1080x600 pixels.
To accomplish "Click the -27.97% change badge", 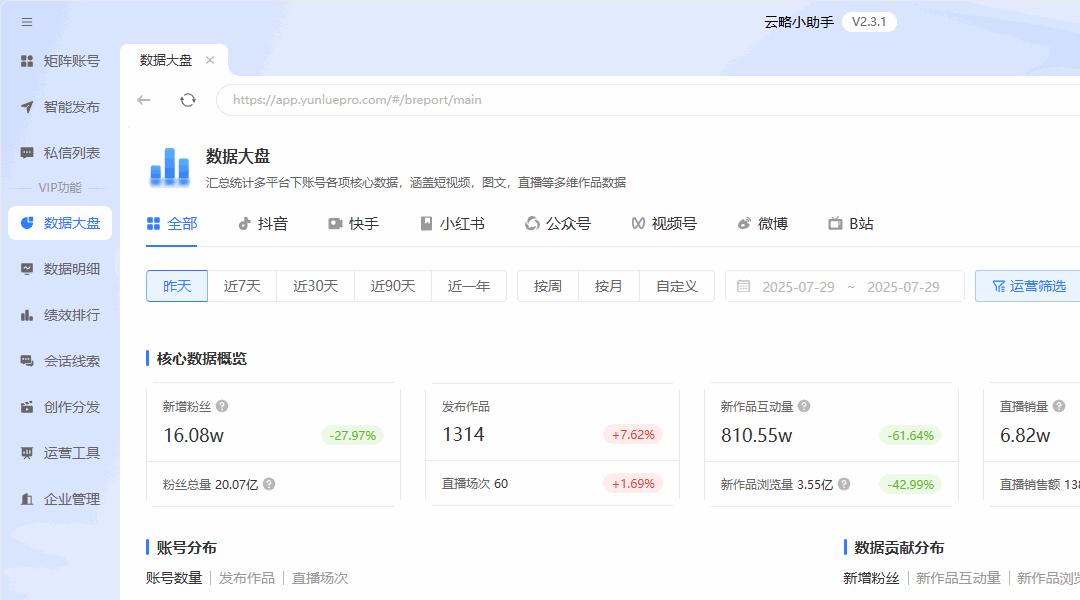I will point(353,435).
